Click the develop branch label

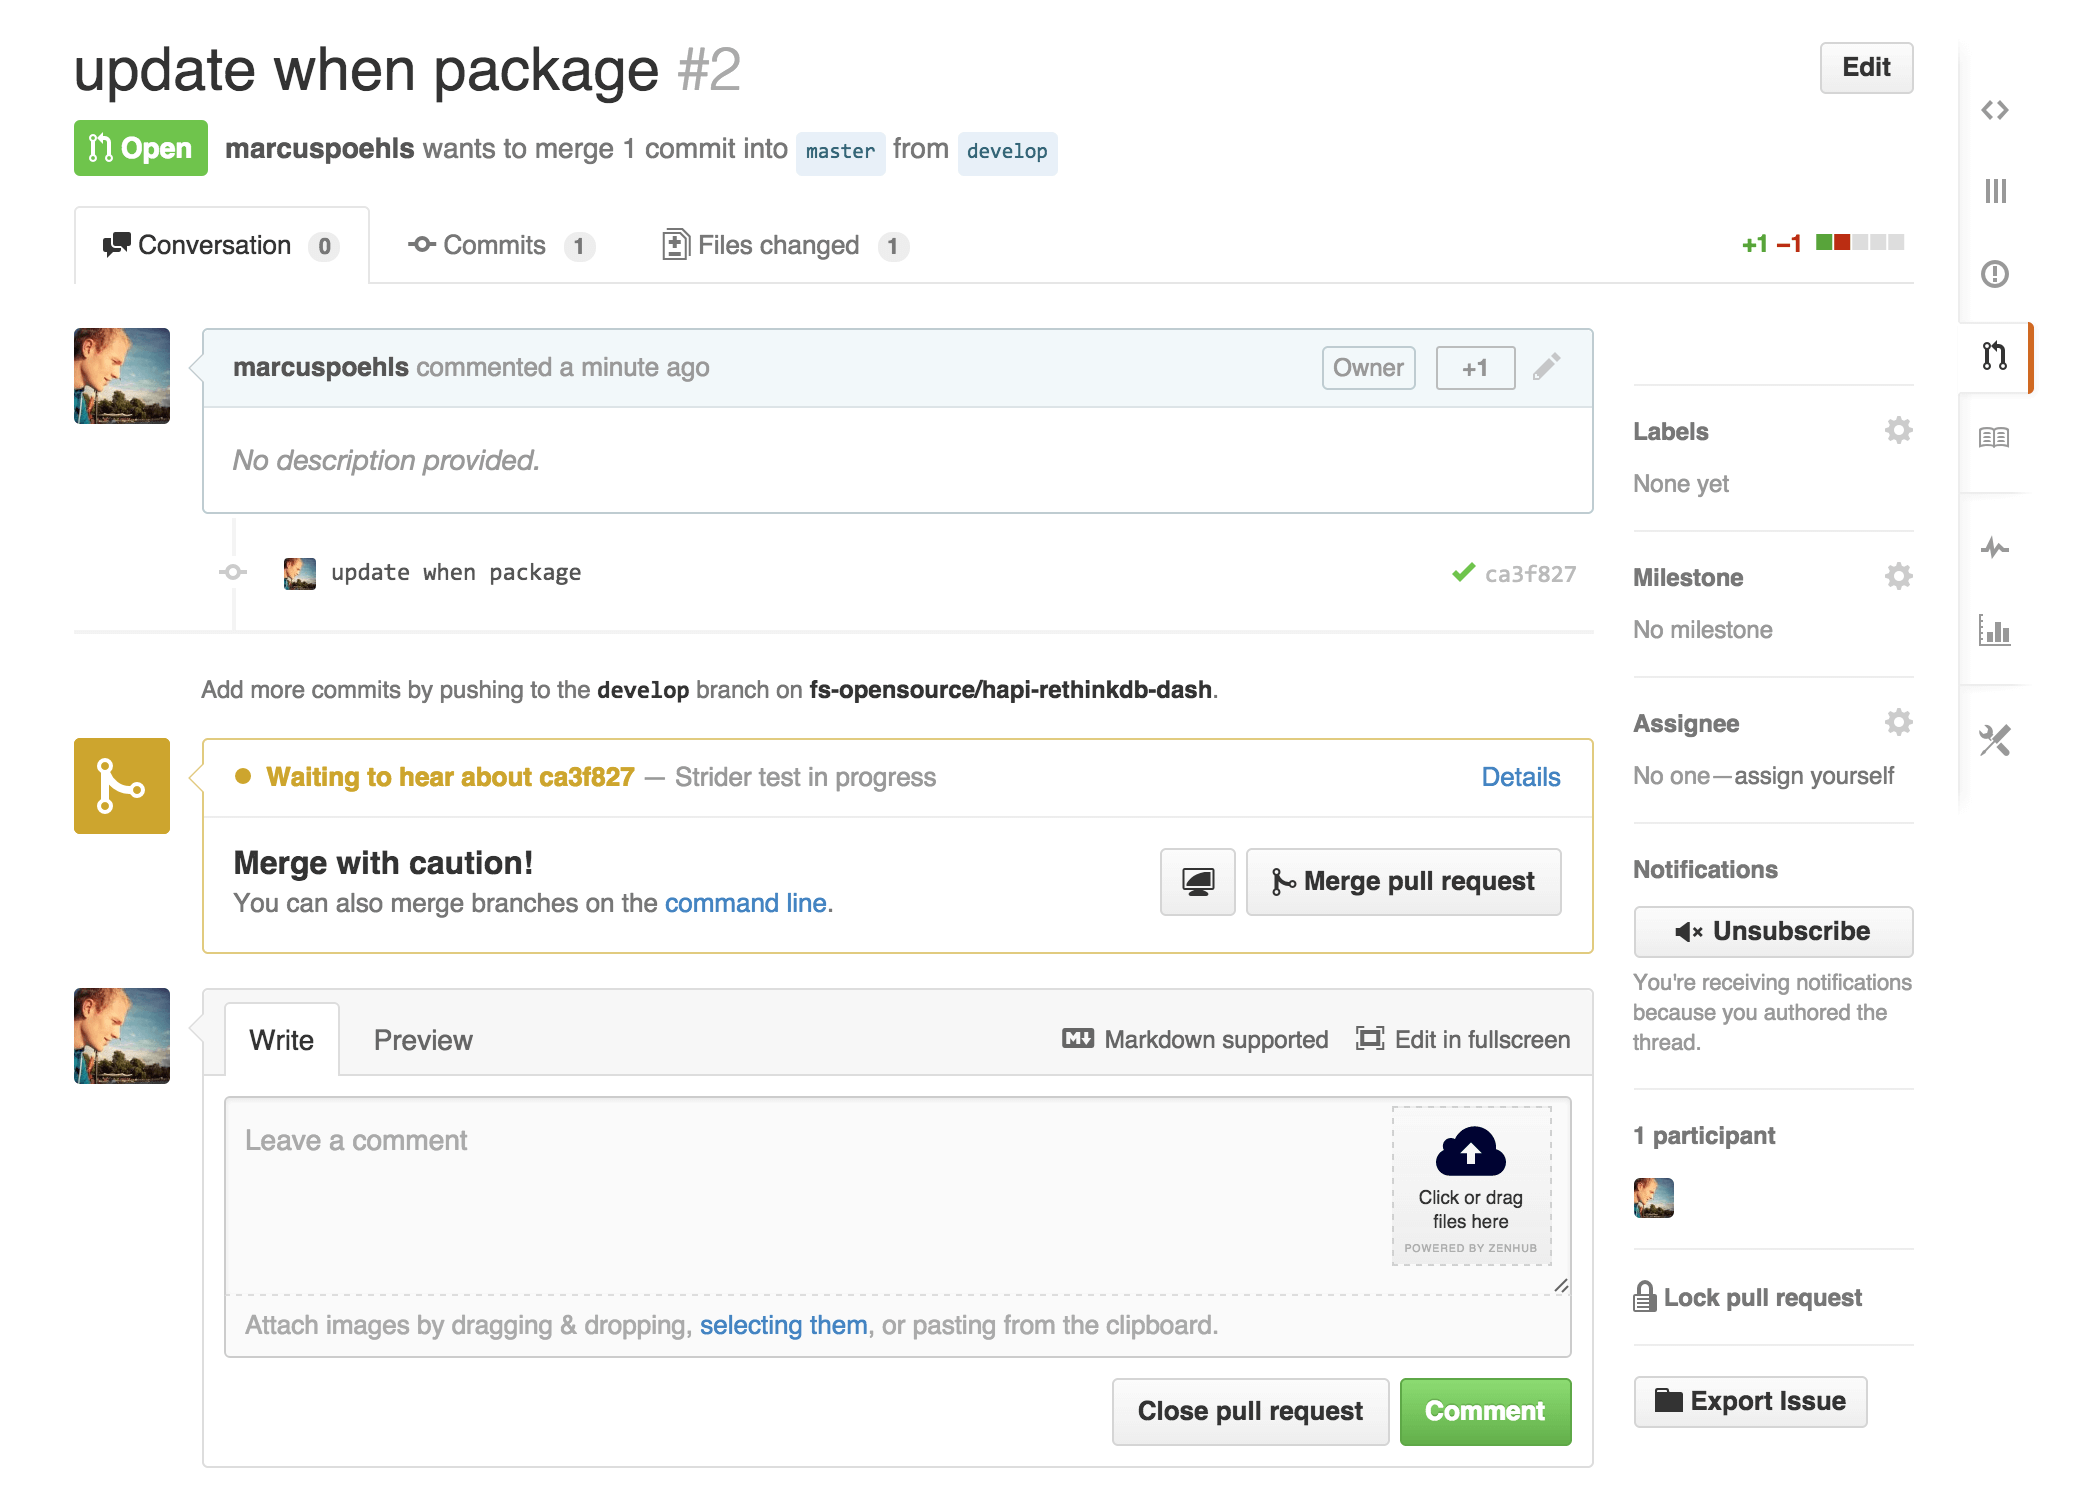tap(1007, 151)
